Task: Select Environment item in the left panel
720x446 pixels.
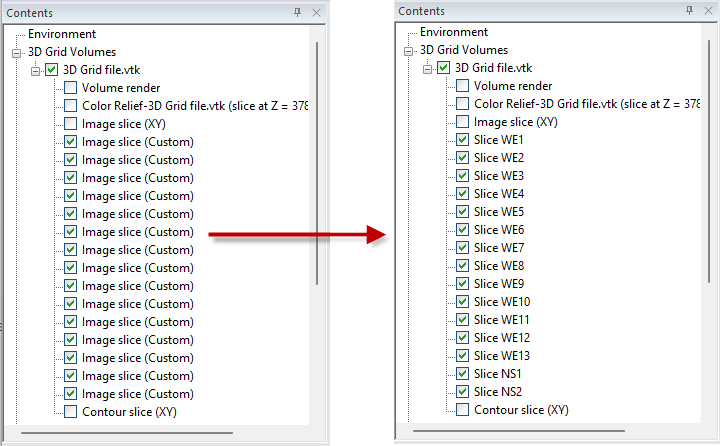Action: point(62,34)
